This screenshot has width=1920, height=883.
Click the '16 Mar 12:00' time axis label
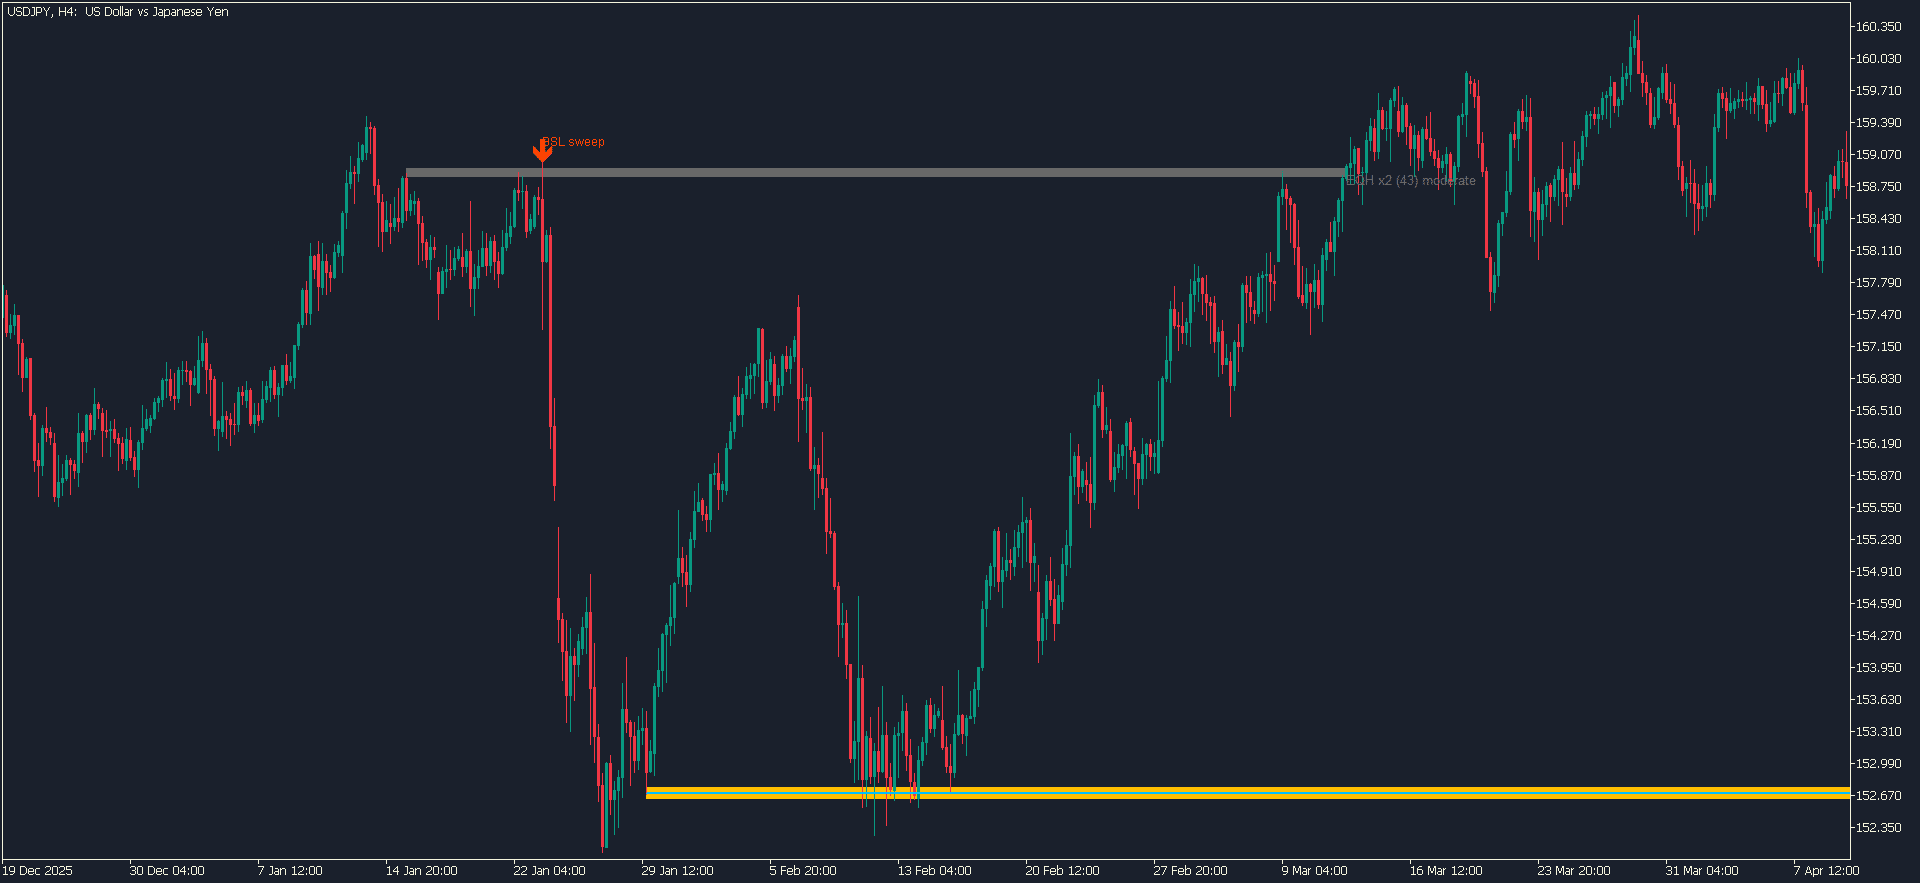(x=1446, y=871)
